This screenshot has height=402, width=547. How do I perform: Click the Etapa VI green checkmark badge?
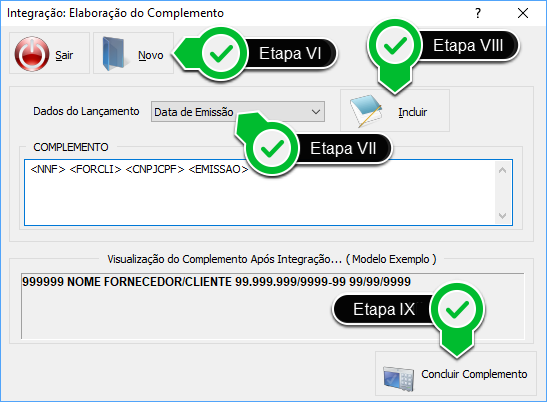tap(221, 54)
